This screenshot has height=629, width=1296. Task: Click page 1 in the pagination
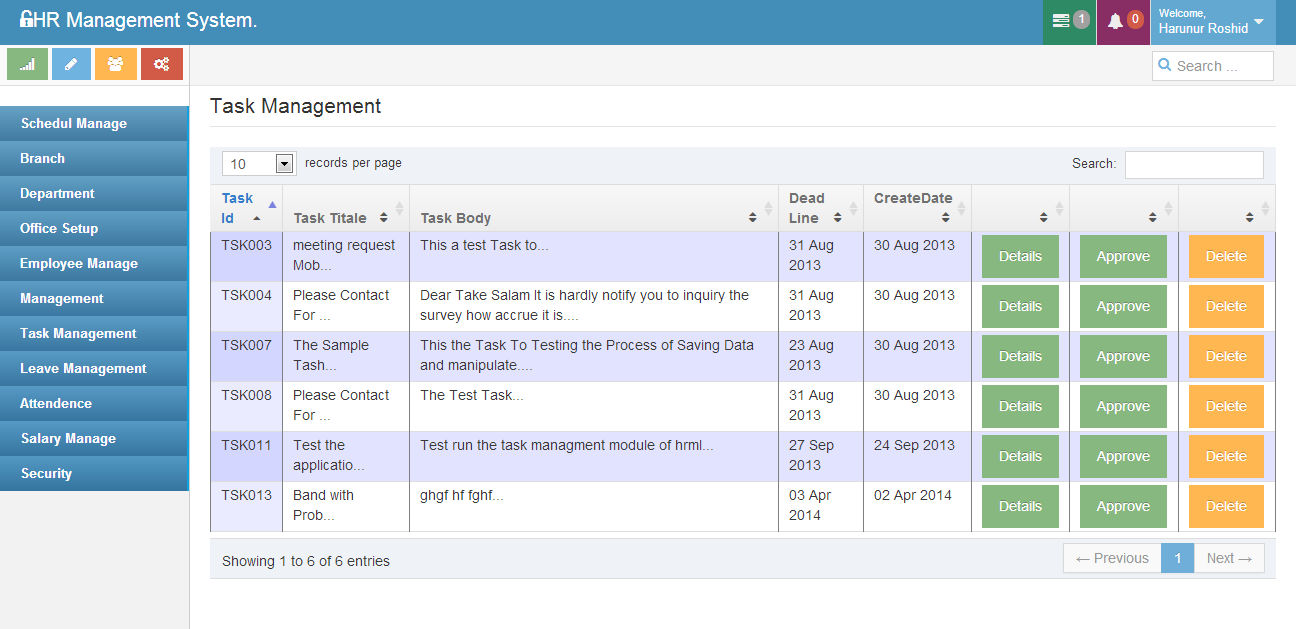point(1177,558)
